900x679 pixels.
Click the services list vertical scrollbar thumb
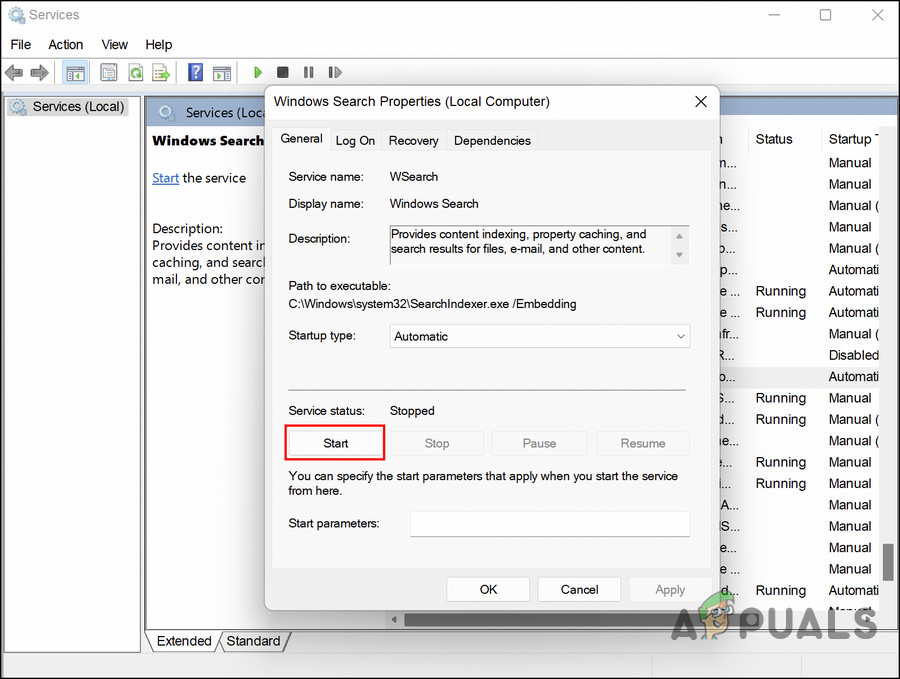coord(888,561)
